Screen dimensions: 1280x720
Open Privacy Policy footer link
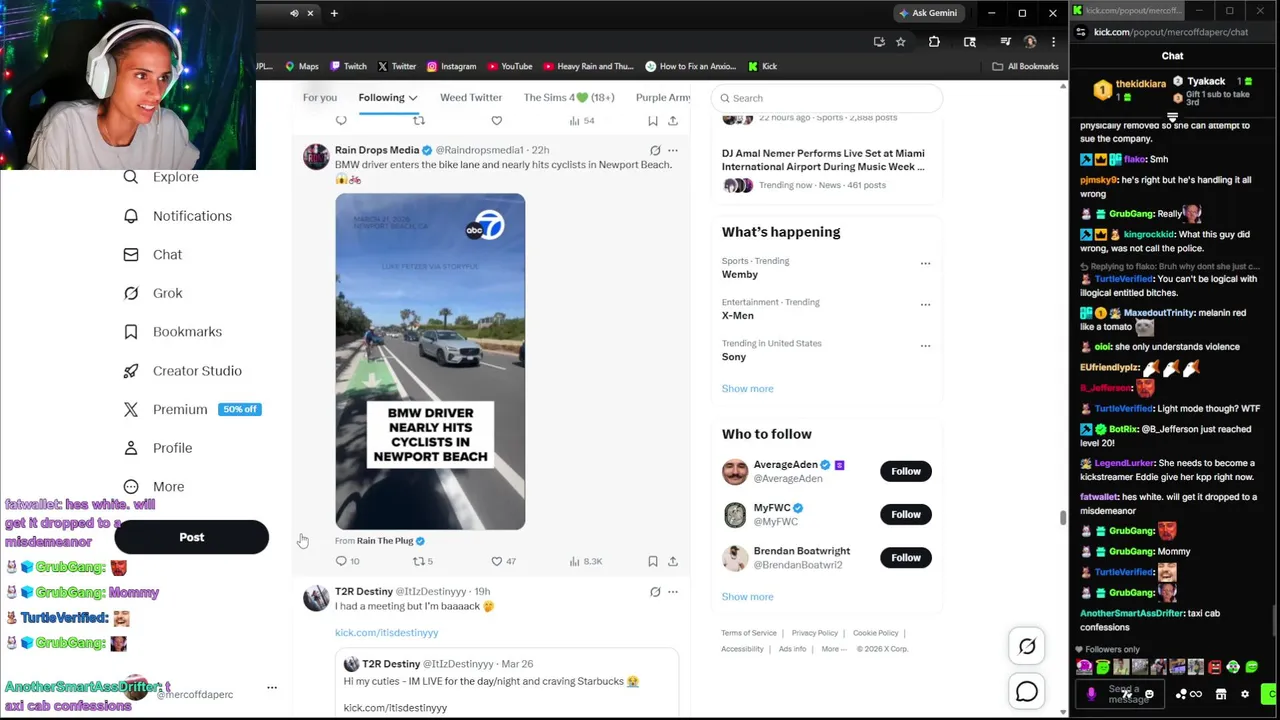coord(815,633)
